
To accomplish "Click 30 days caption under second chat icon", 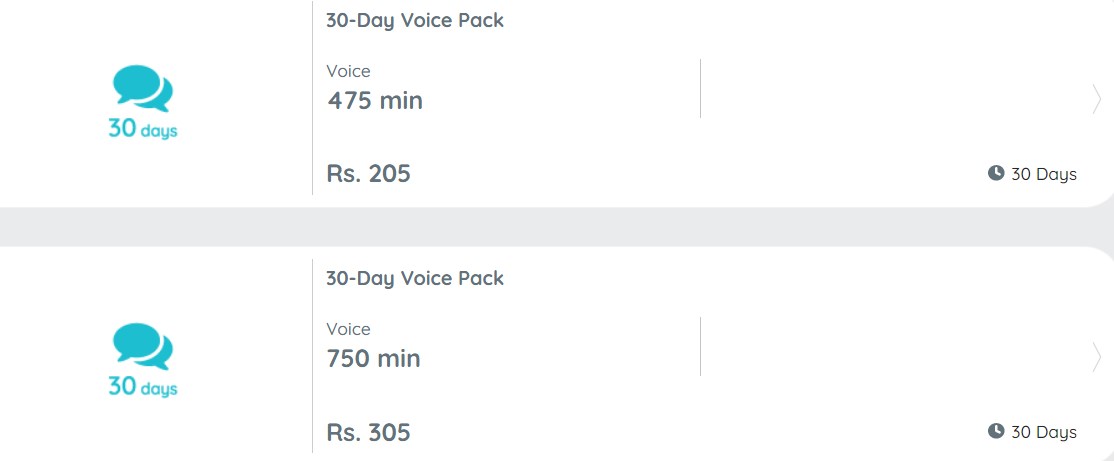I will point(143,386).
